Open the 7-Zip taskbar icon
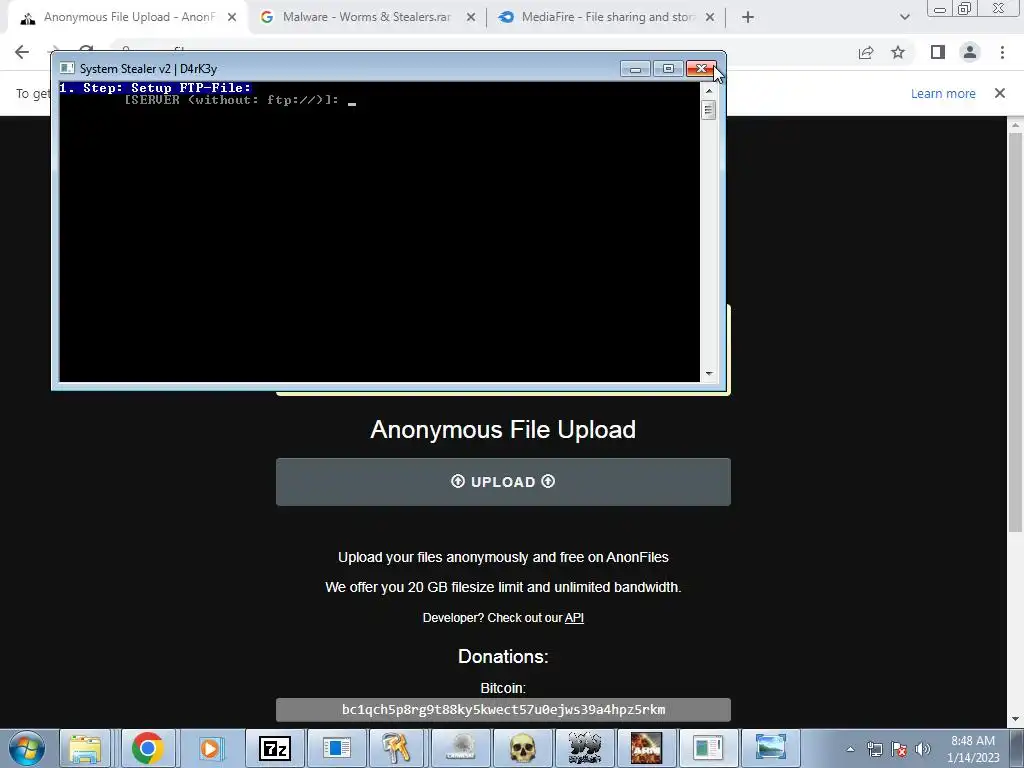The width and height of the screenshot is (1024, 768). pos(274,748)
